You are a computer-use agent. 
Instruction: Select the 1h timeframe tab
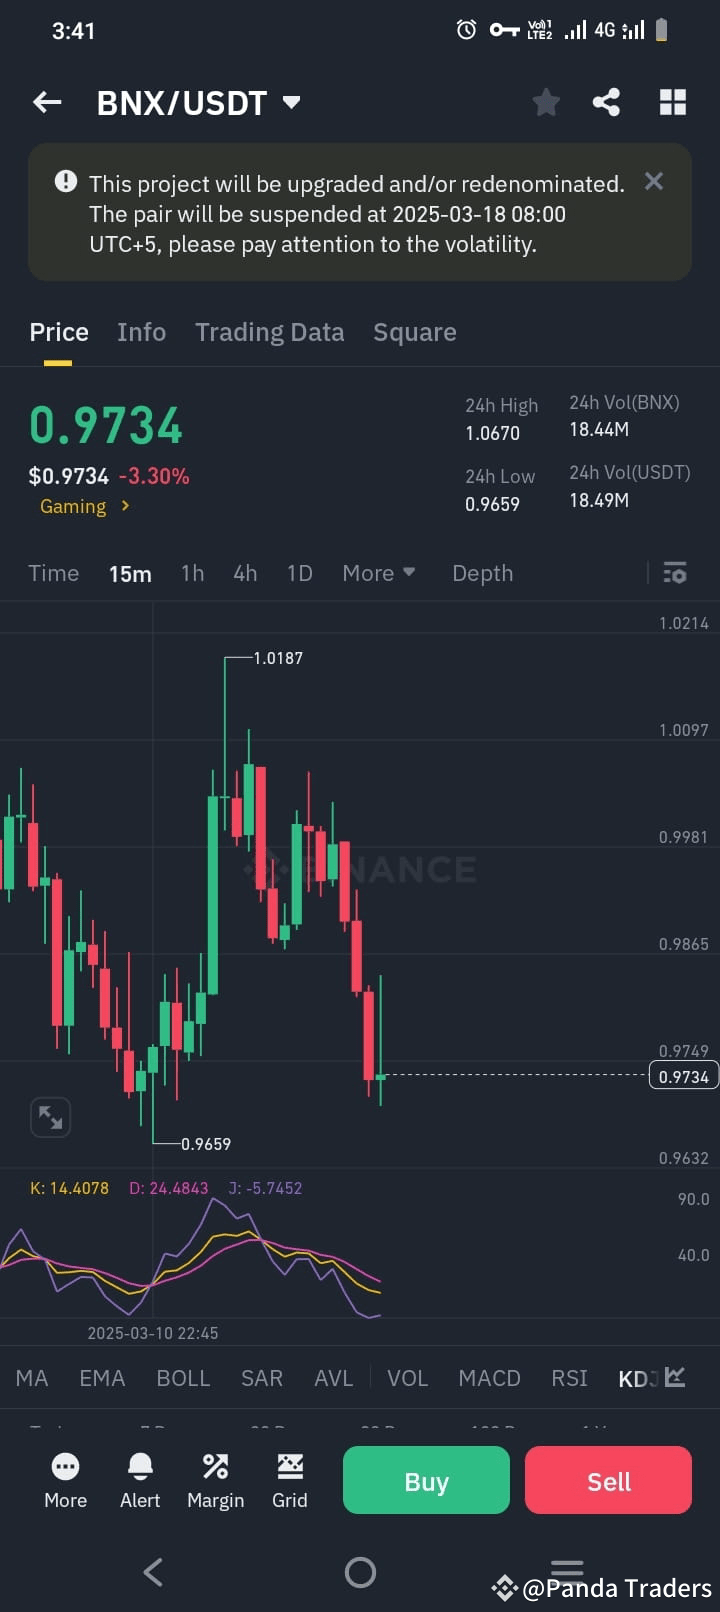click(x=192, y=572)
